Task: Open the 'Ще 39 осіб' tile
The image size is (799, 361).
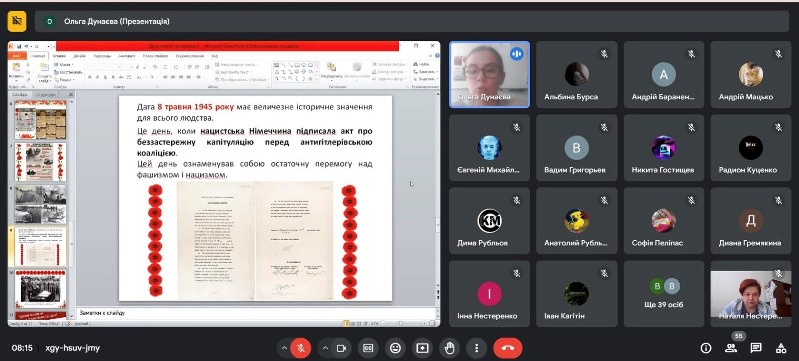Action: (664, 294)
